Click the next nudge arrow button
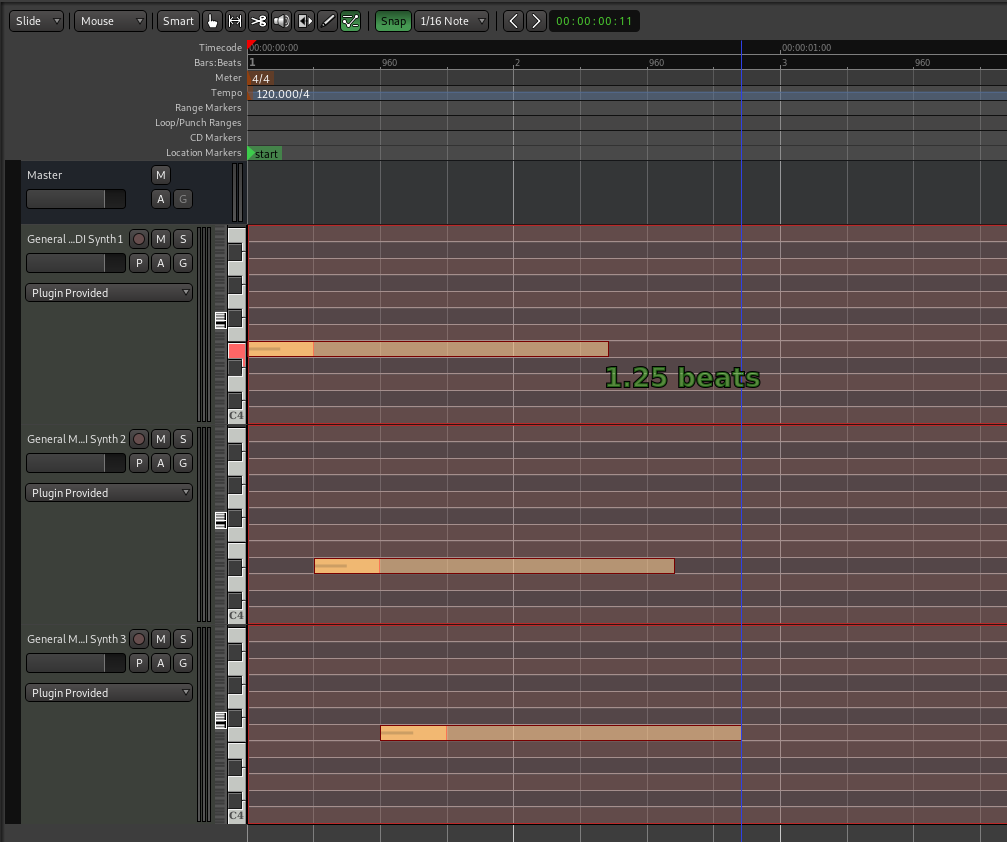This screenshot has width=1007, height=842. click(x=536, y=21)
